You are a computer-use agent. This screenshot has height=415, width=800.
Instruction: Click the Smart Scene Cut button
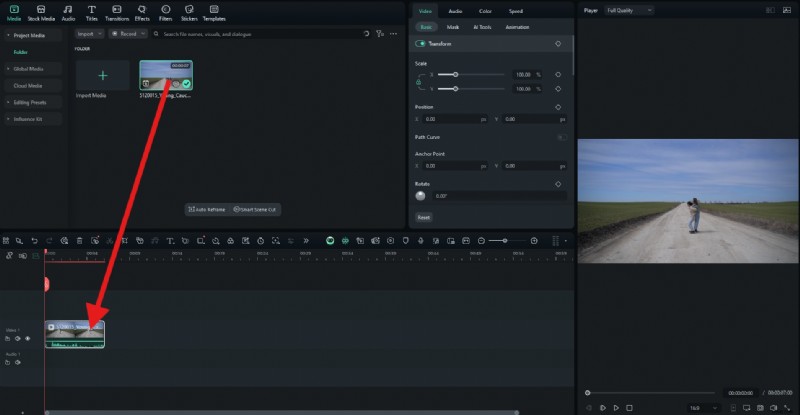coord(255,209)
